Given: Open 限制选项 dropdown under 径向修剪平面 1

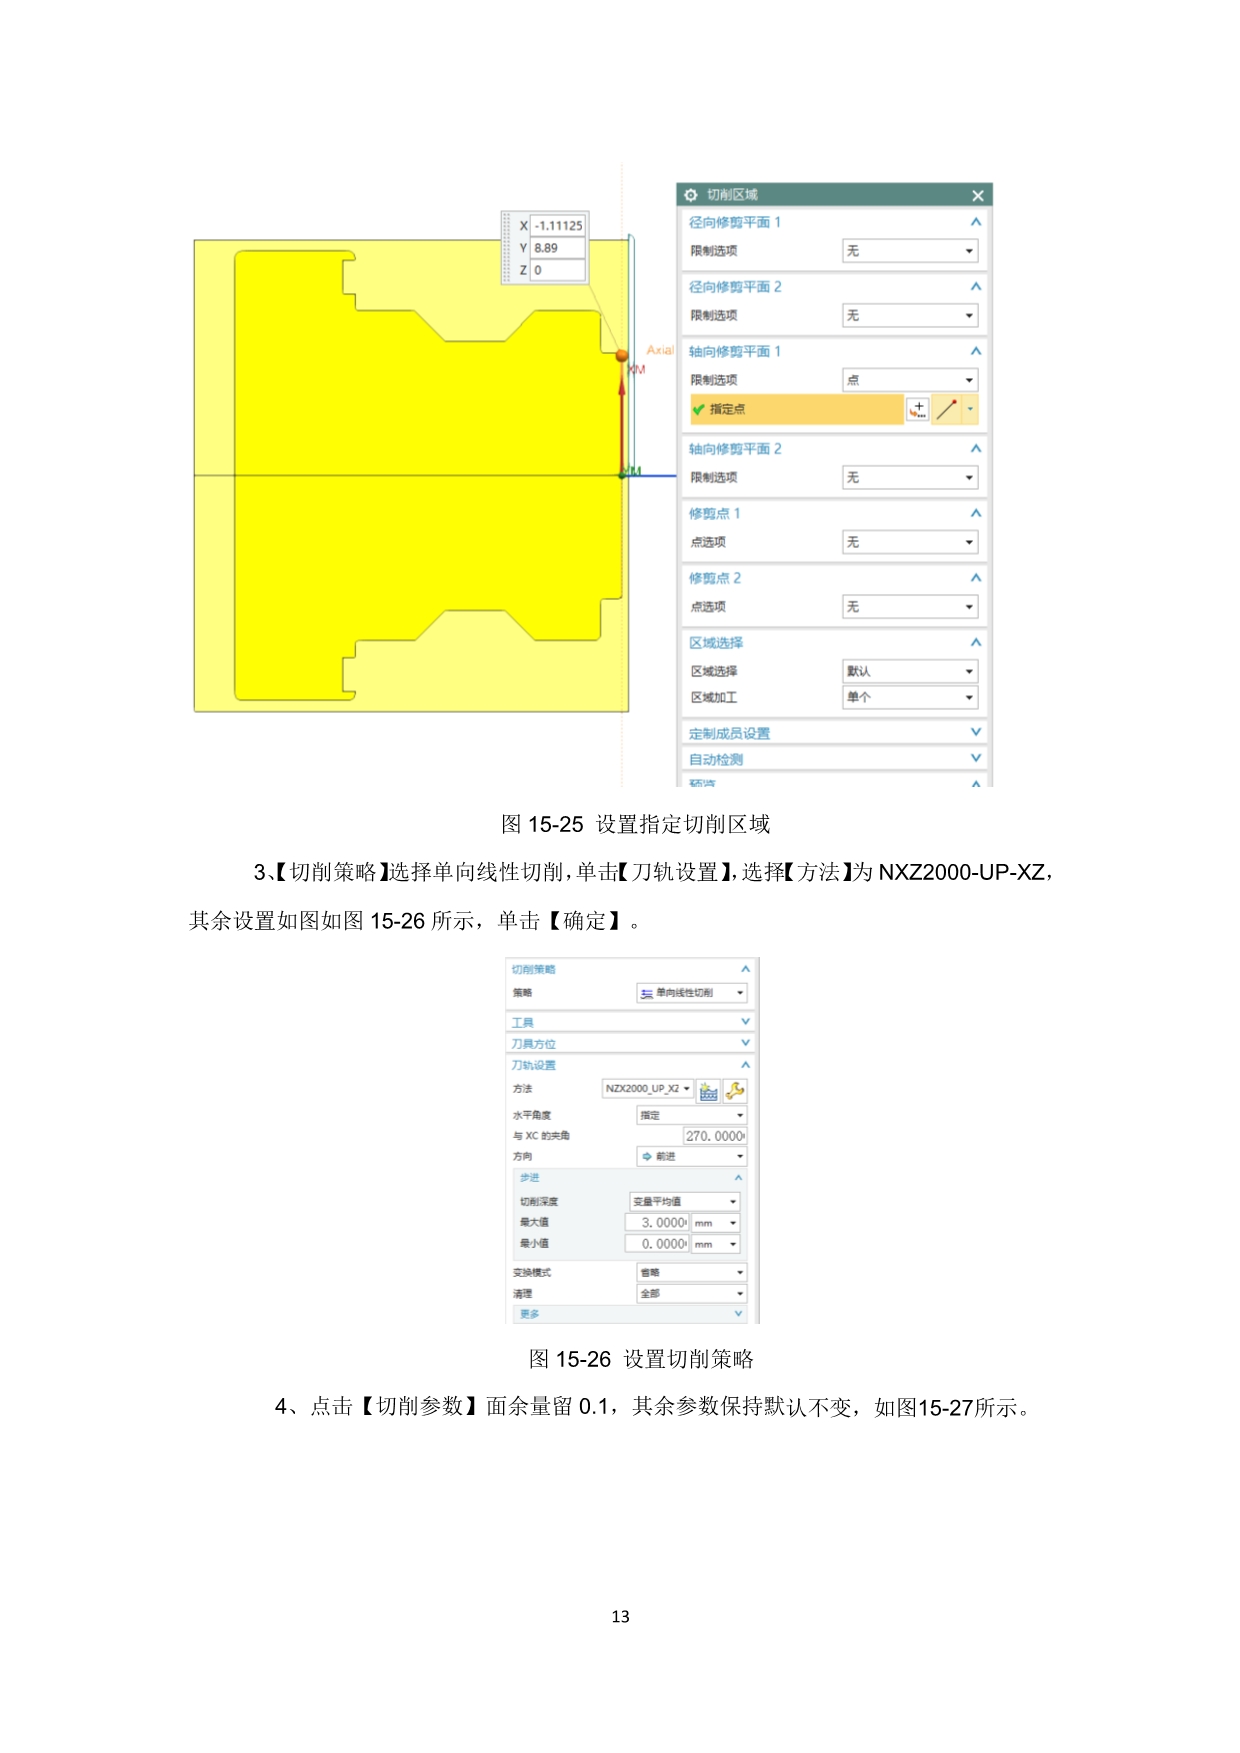Looking at the screenshot, I should (x=910, y=251).
